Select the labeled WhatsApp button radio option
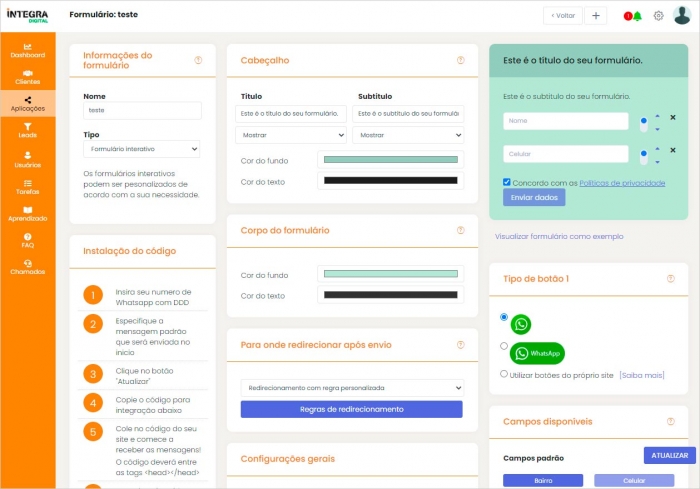700x489 pixels. pyautogui.click(x=505, y=347)
